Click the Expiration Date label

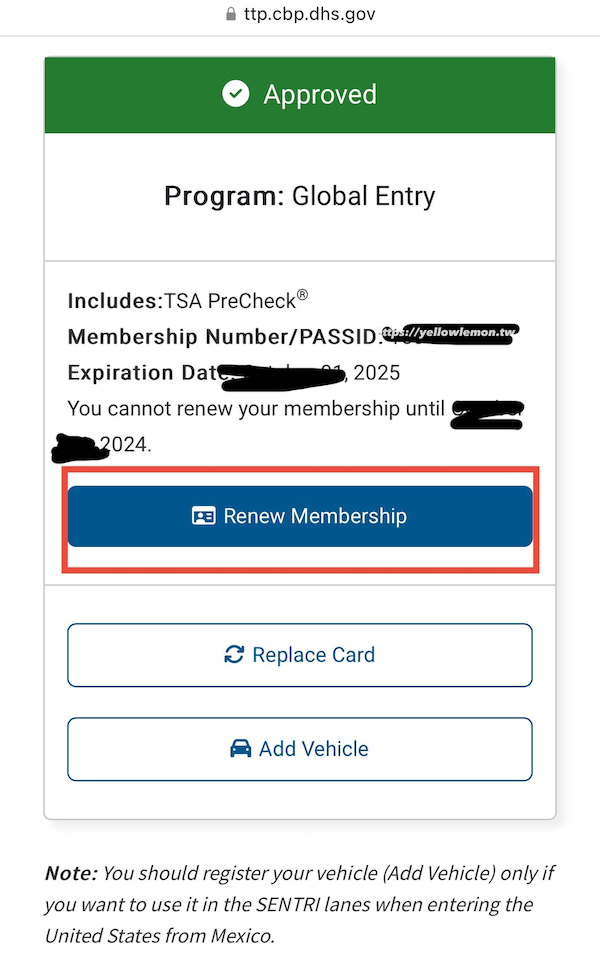[142, 373]
